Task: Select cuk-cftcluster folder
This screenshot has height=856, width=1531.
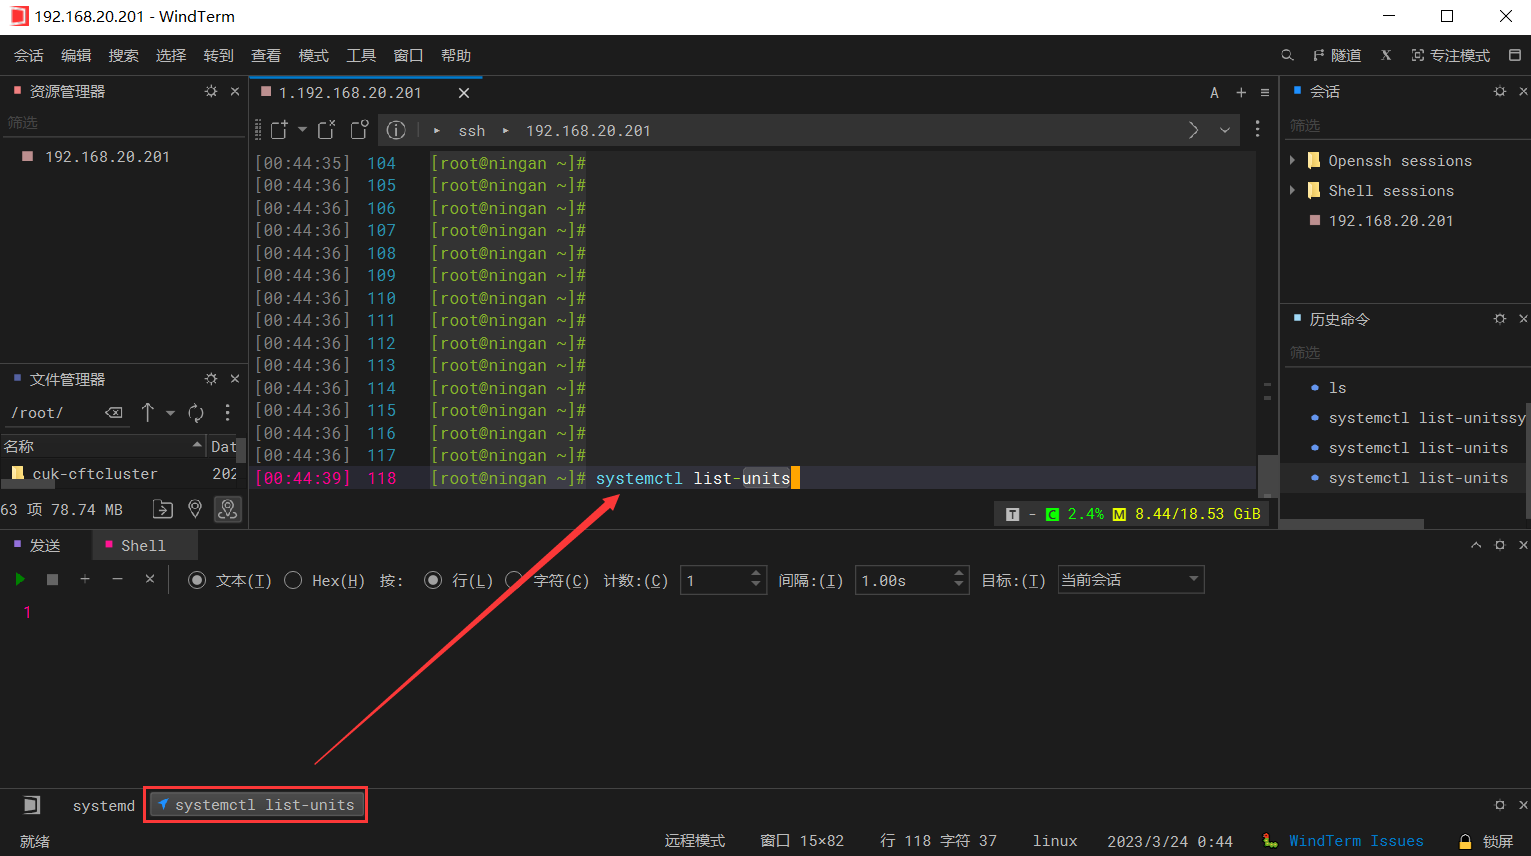Action: click(95, 474)
